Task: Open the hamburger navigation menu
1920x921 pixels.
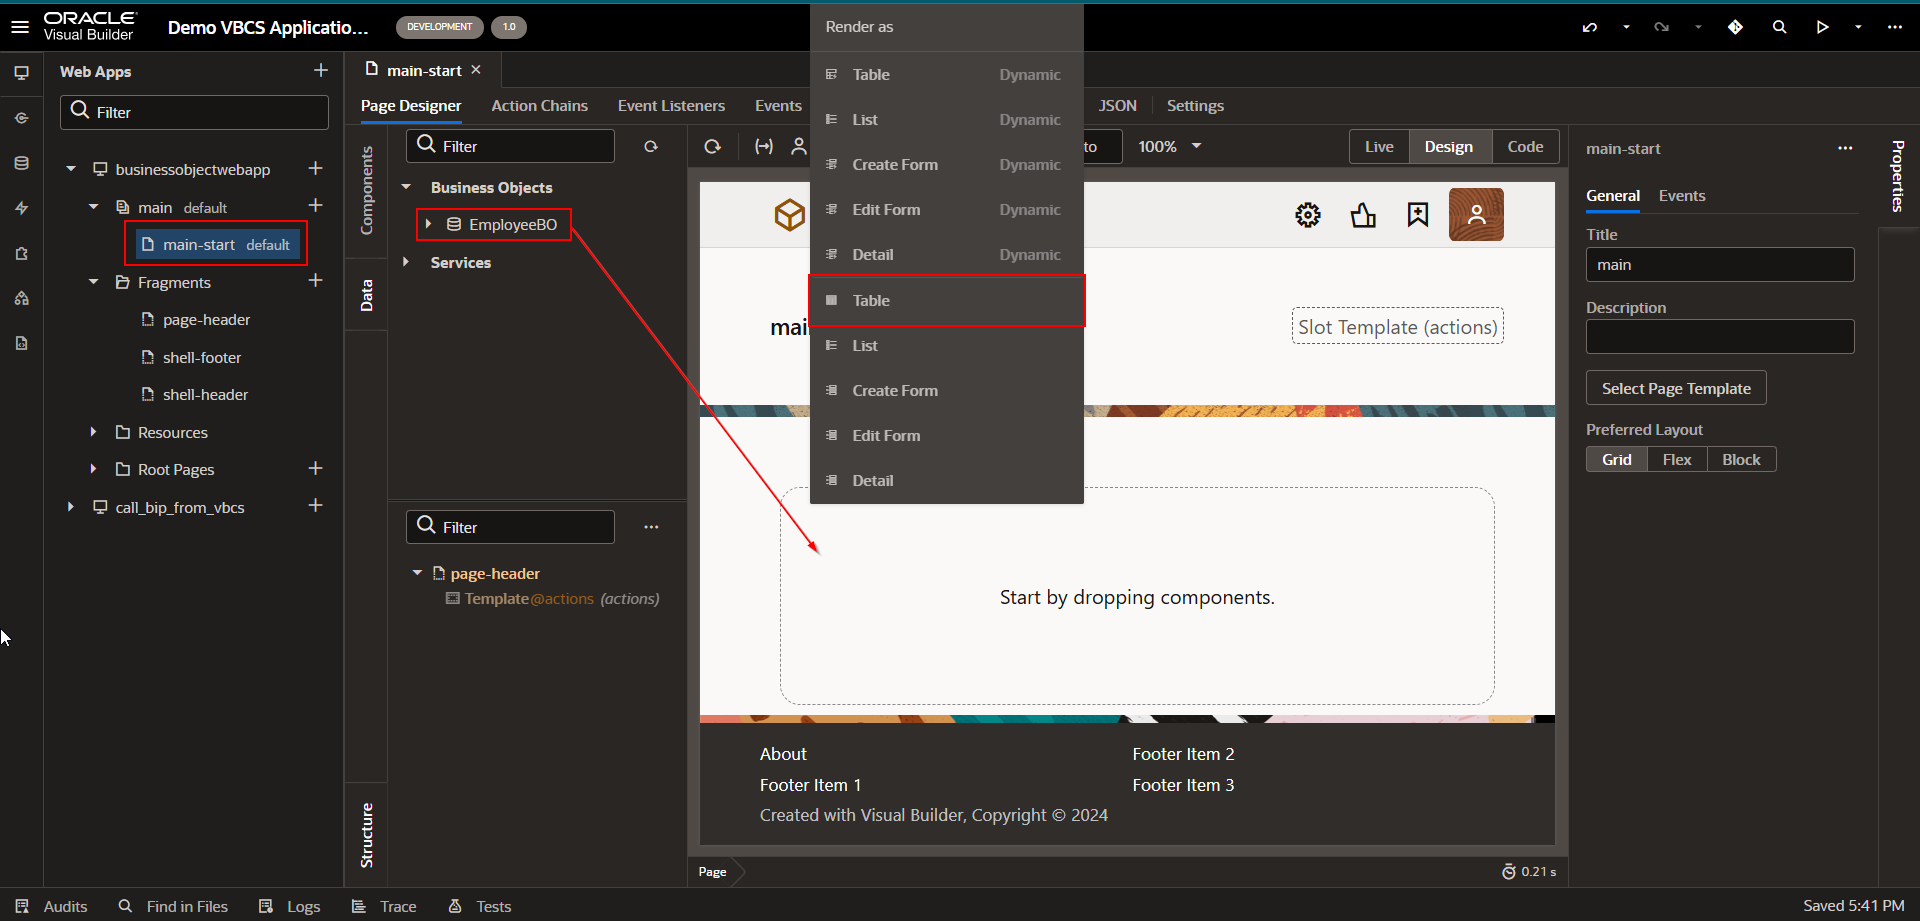Action: (x=20, y=27)
